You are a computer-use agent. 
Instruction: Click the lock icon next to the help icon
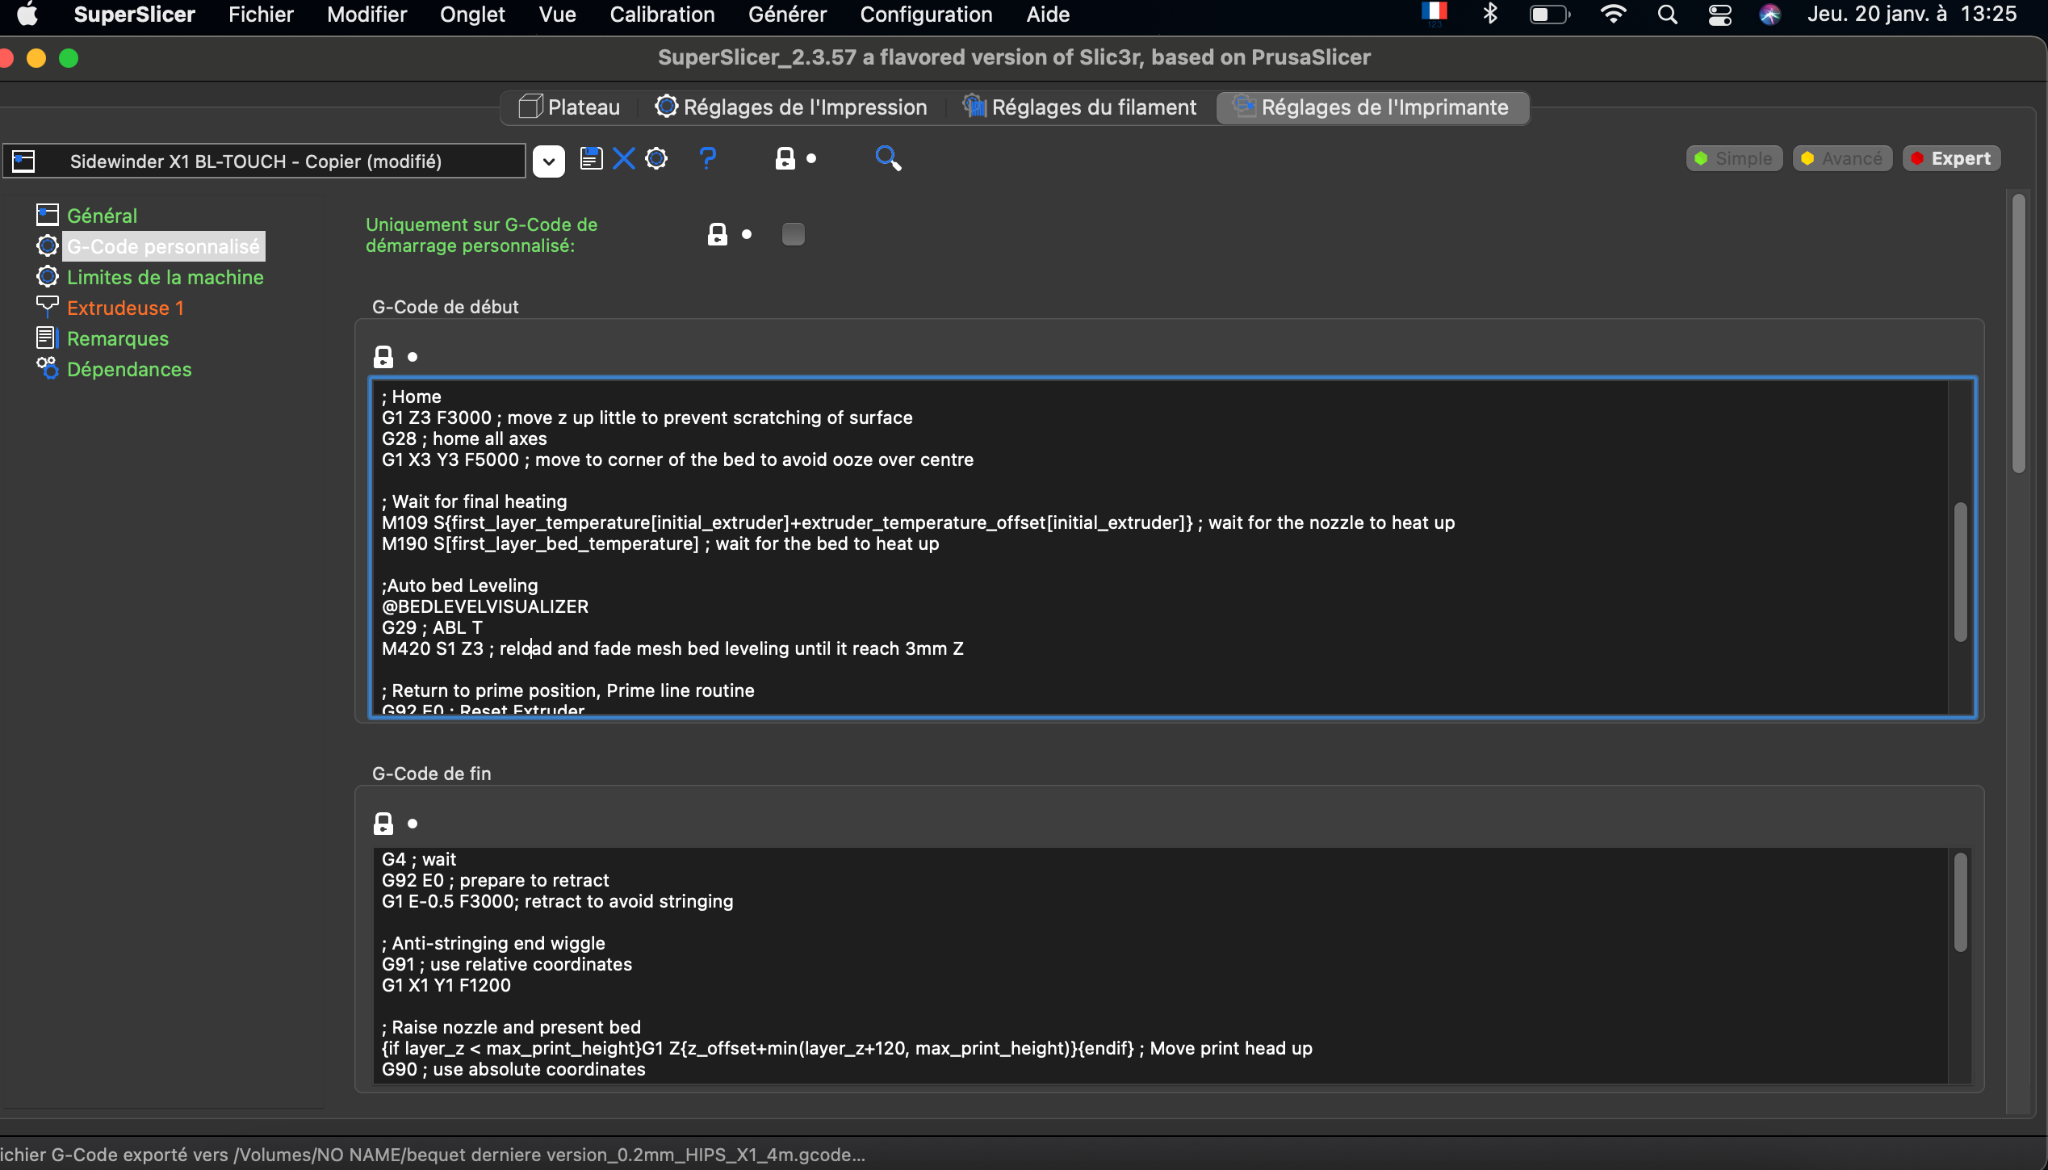(785, 159)
